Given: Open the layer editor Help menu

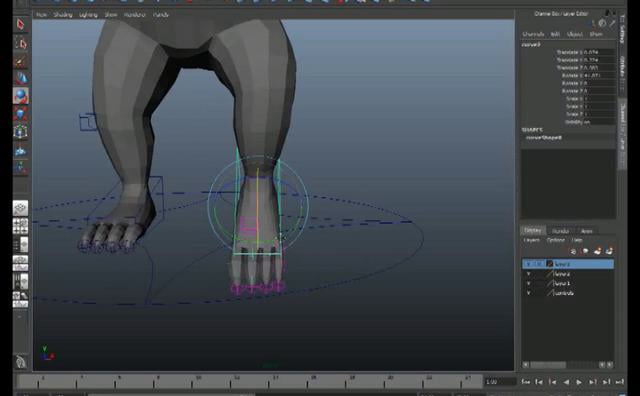Looking at the screenshot, I should tap(577, 240).
